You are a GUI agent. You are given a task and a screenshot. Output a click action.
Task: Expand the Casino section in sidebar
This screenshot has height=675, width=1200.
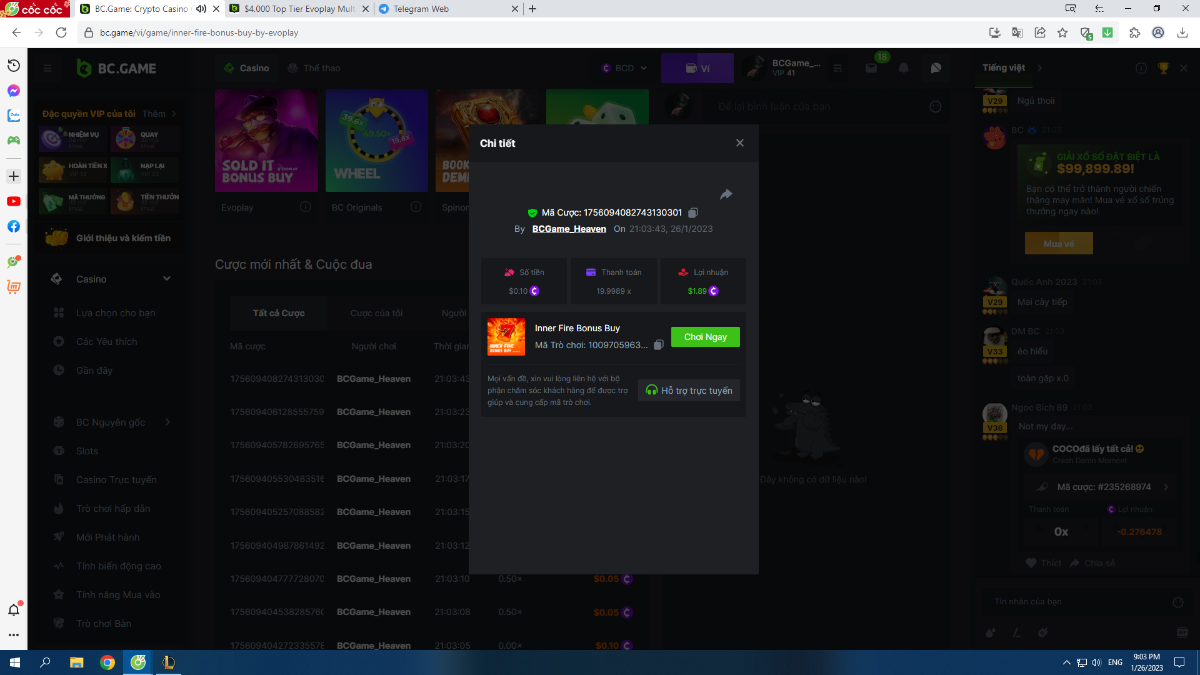(x=167, y=279)
